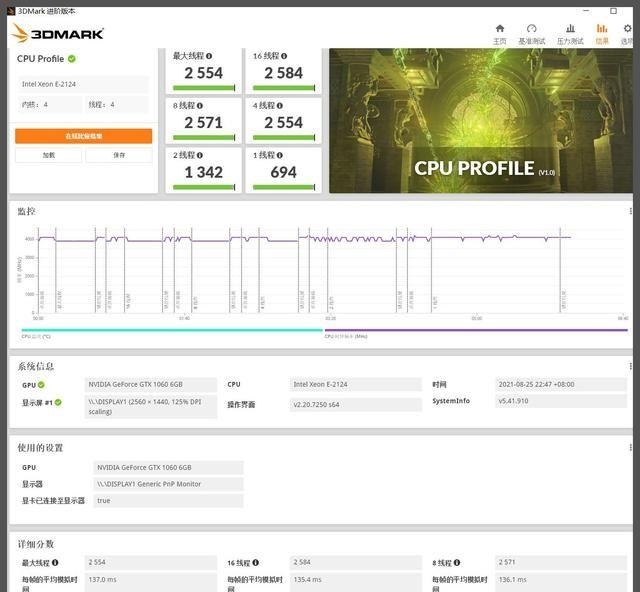Click info icon beside 2 线程 score card
Screen dimensions: 640x592
click(x=200, y=155)
